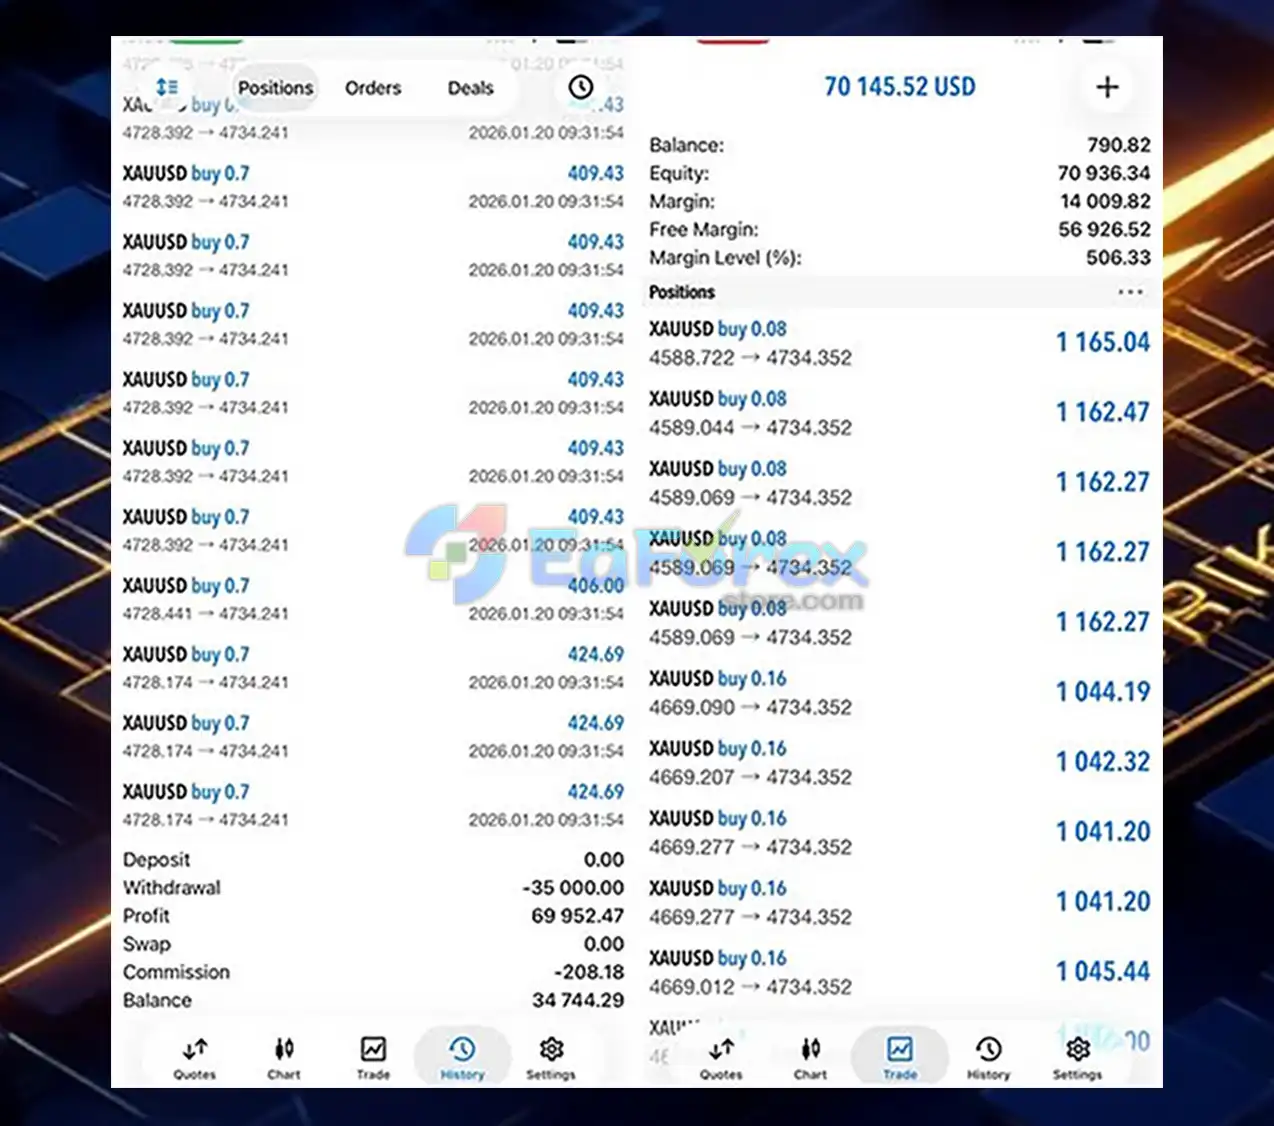The width and height of the screenshot is (1274, 1126).
Task: Open Chart in the right bottom bar
Action: click(x=810, y=1058)
